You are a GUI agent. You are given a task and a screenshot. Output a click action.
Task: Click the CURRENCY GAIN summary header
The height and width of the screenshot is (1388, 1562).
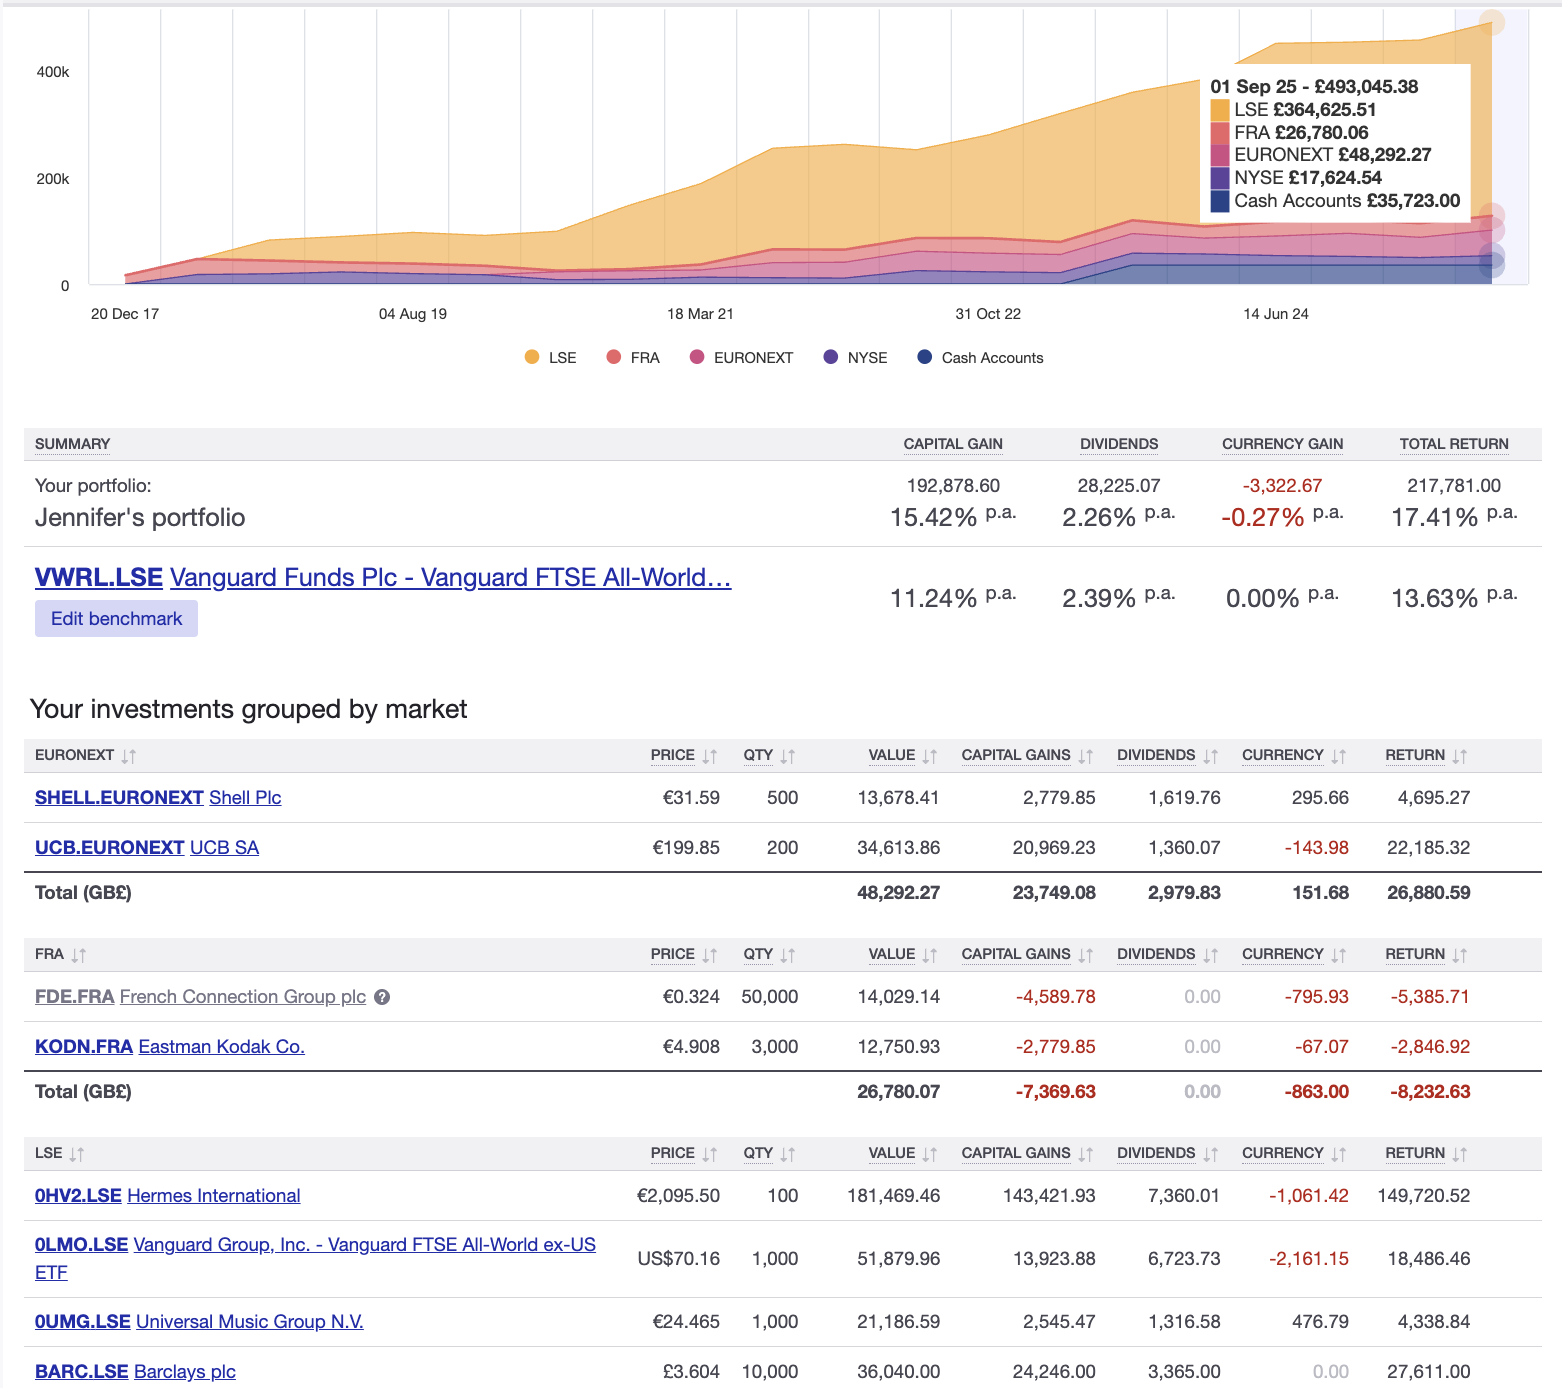[x=1282, y=444]
